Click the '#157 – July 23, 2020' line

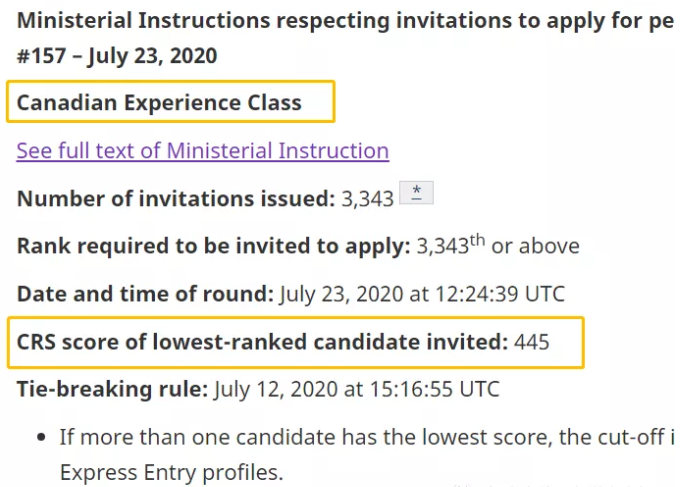(117, 55)
